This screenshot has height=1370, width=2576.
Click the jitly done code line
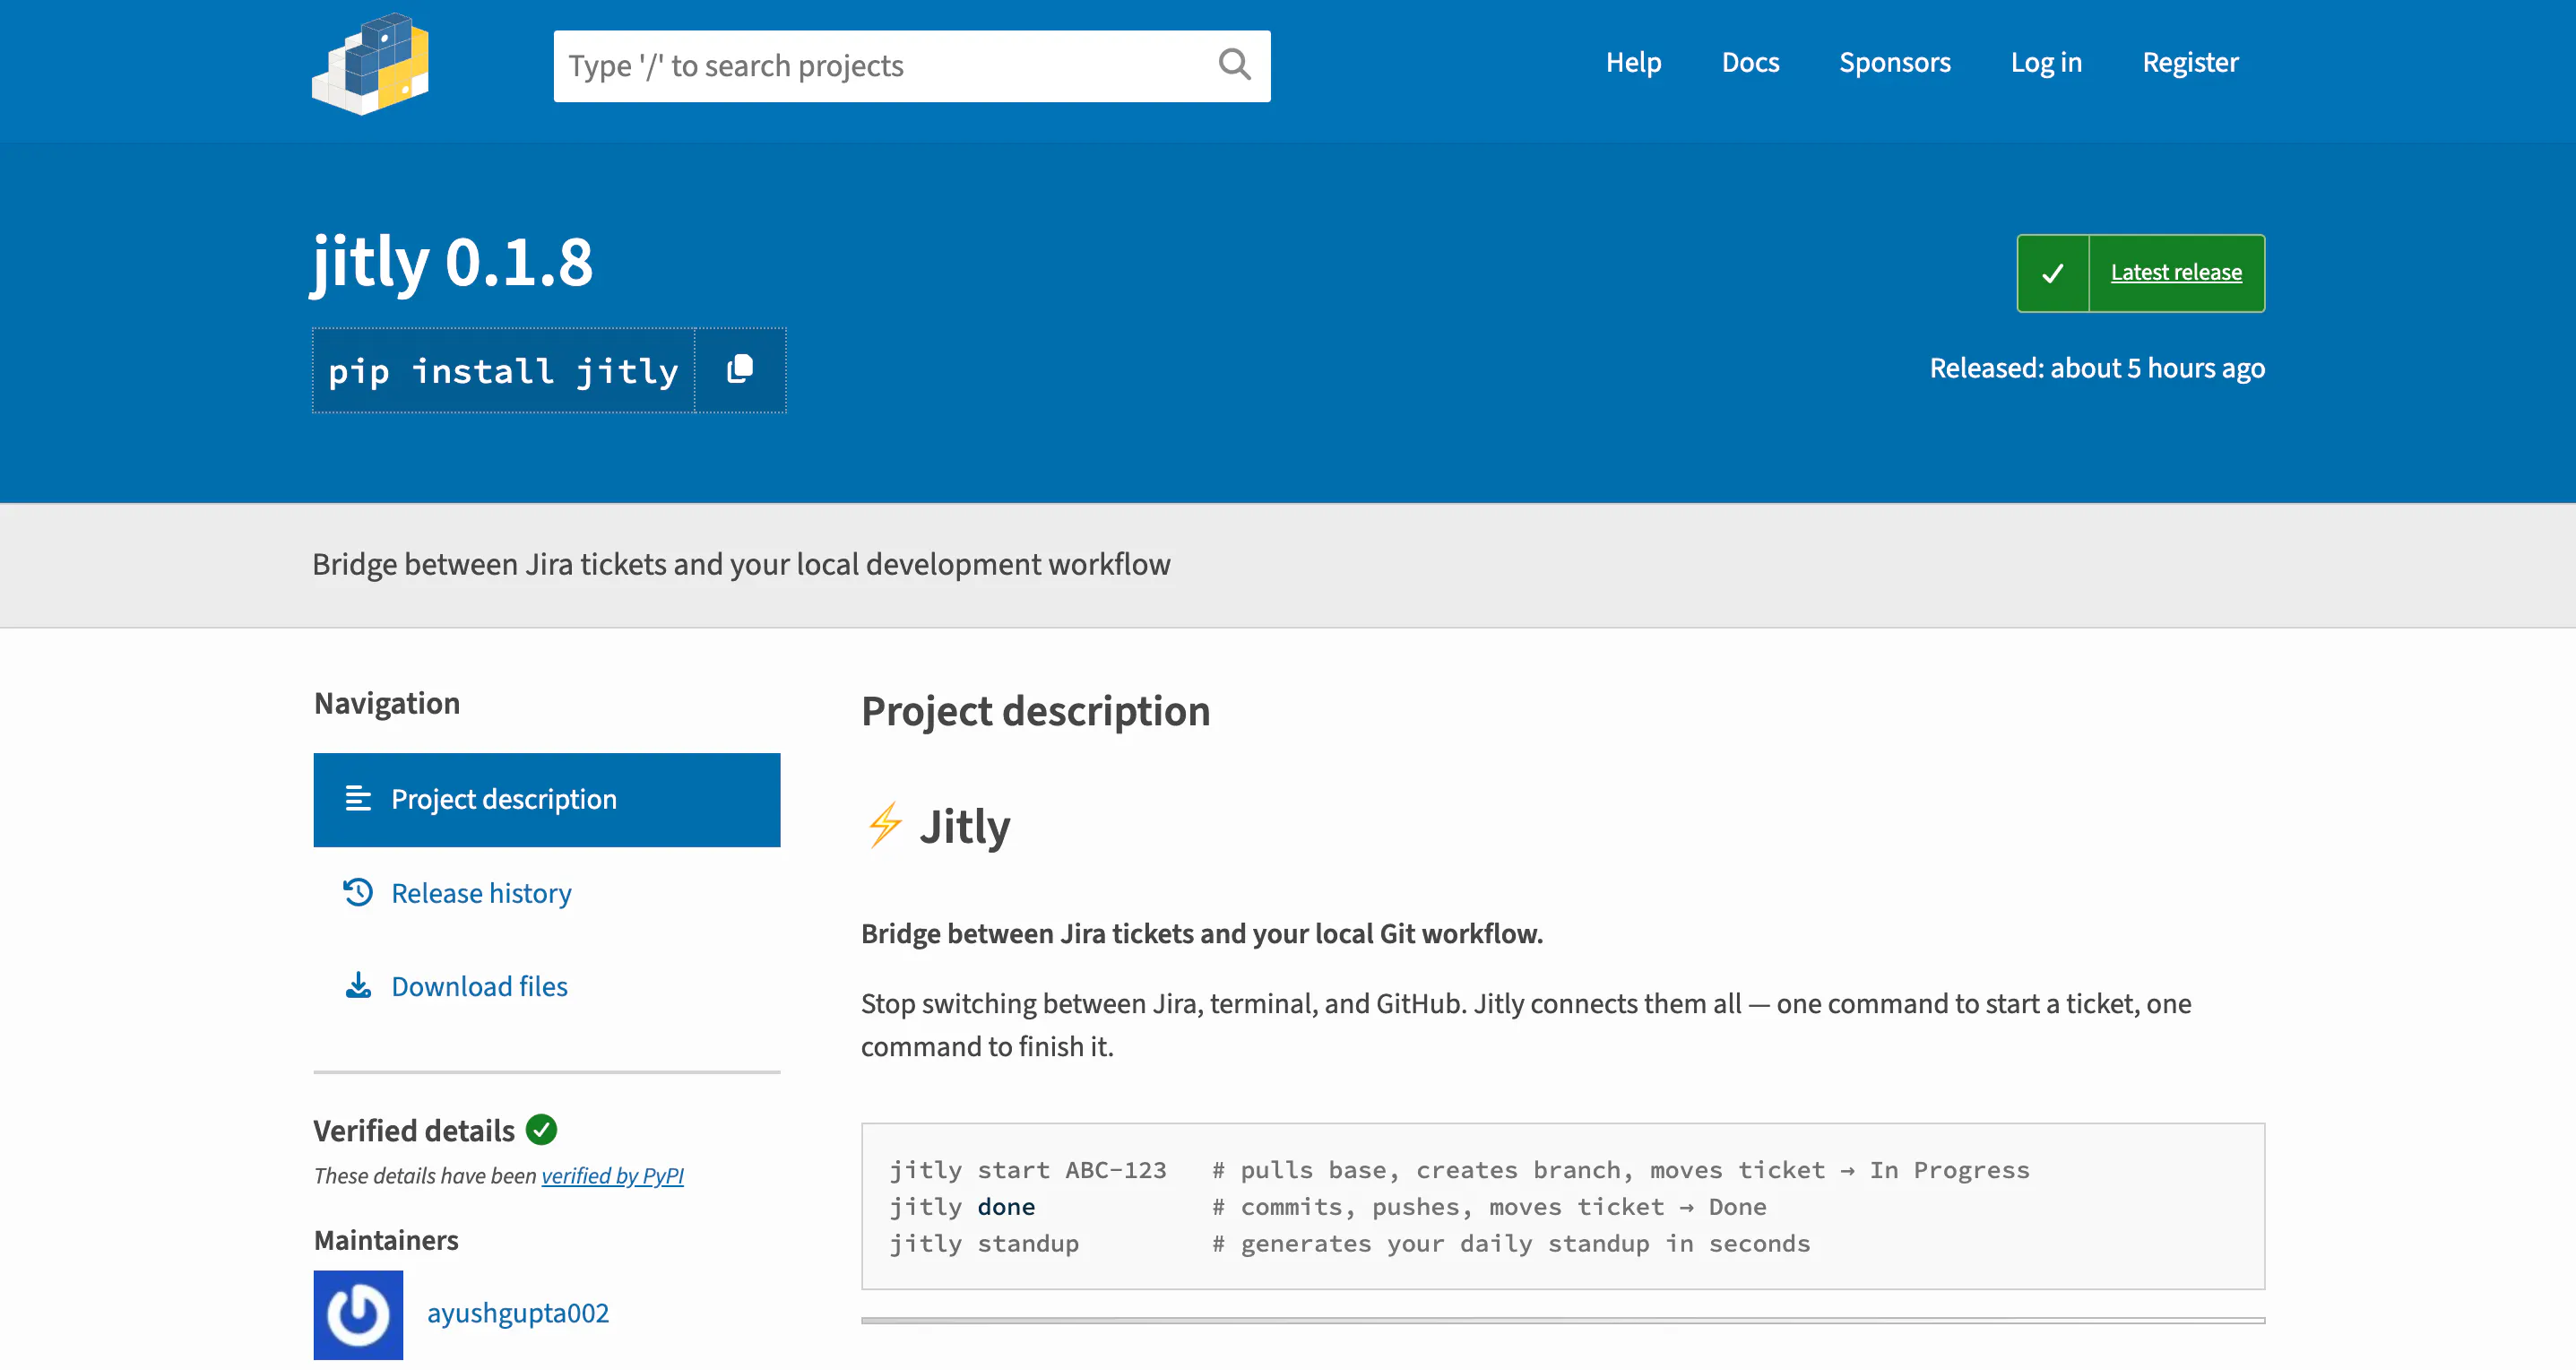tap(1328, 1207)
